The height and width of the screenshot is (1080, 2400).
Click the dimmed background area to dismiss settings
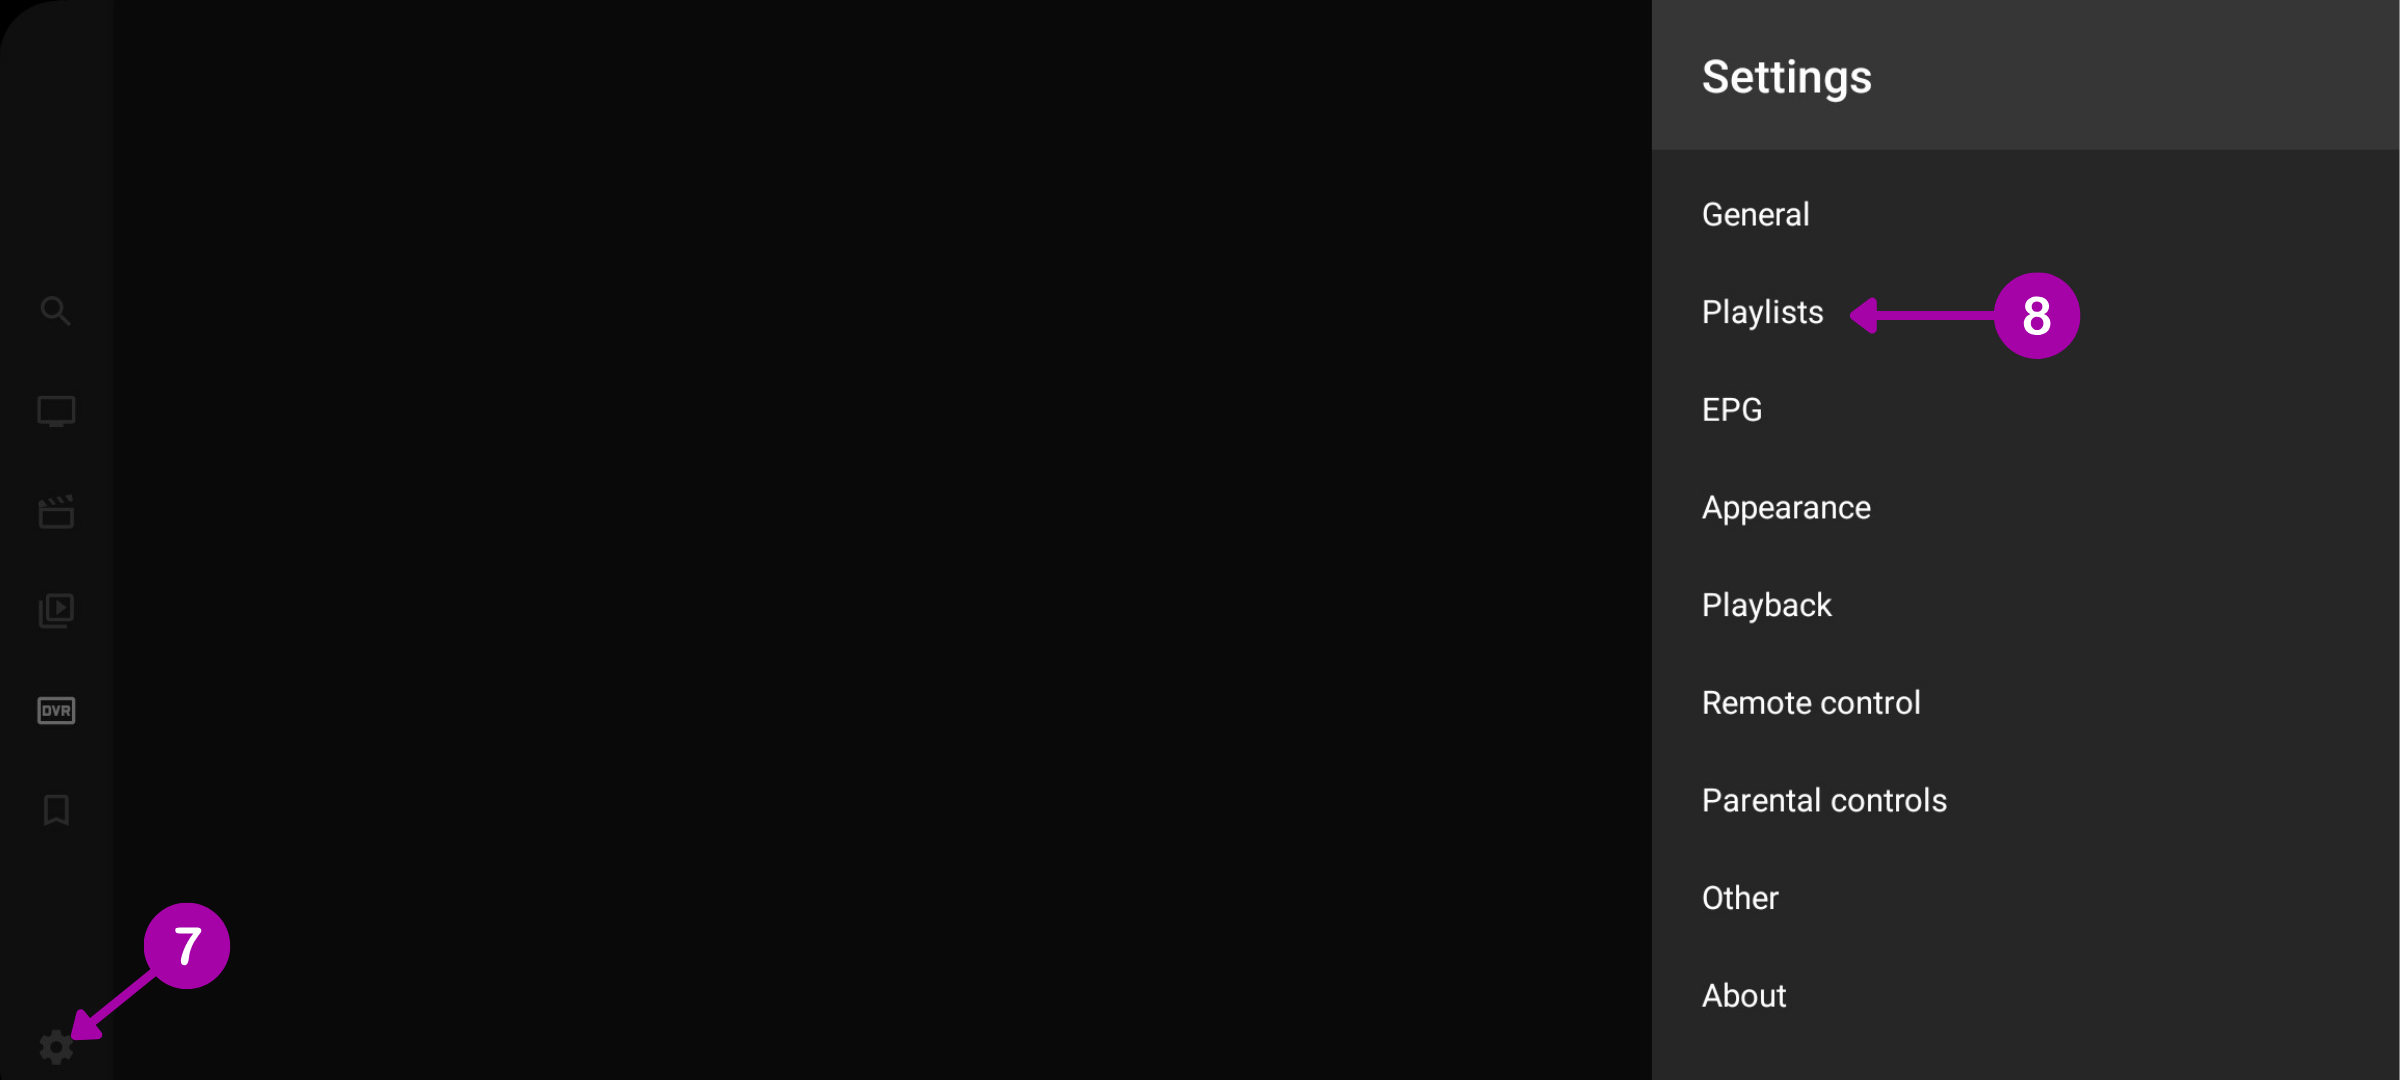point(880,540)
